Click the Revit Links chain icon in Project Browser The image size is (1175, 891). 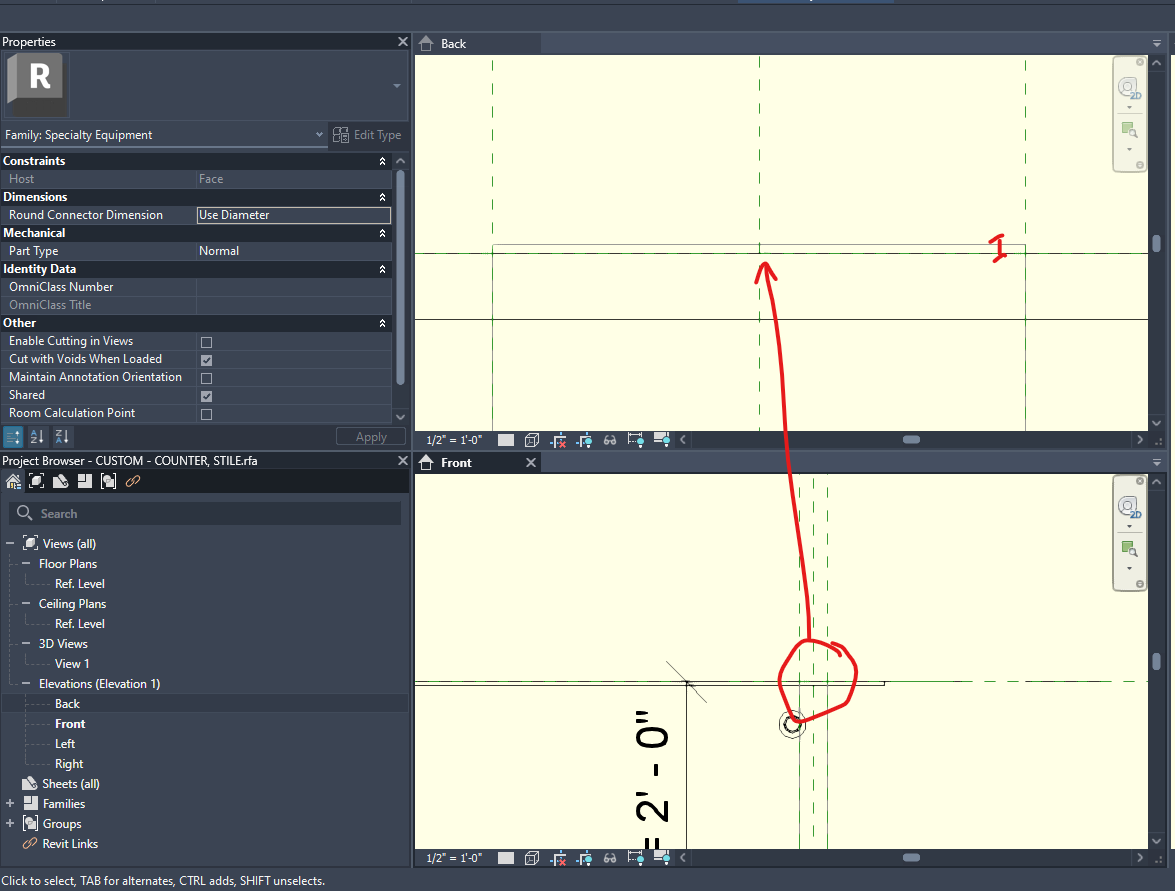[x=133, y=481]
